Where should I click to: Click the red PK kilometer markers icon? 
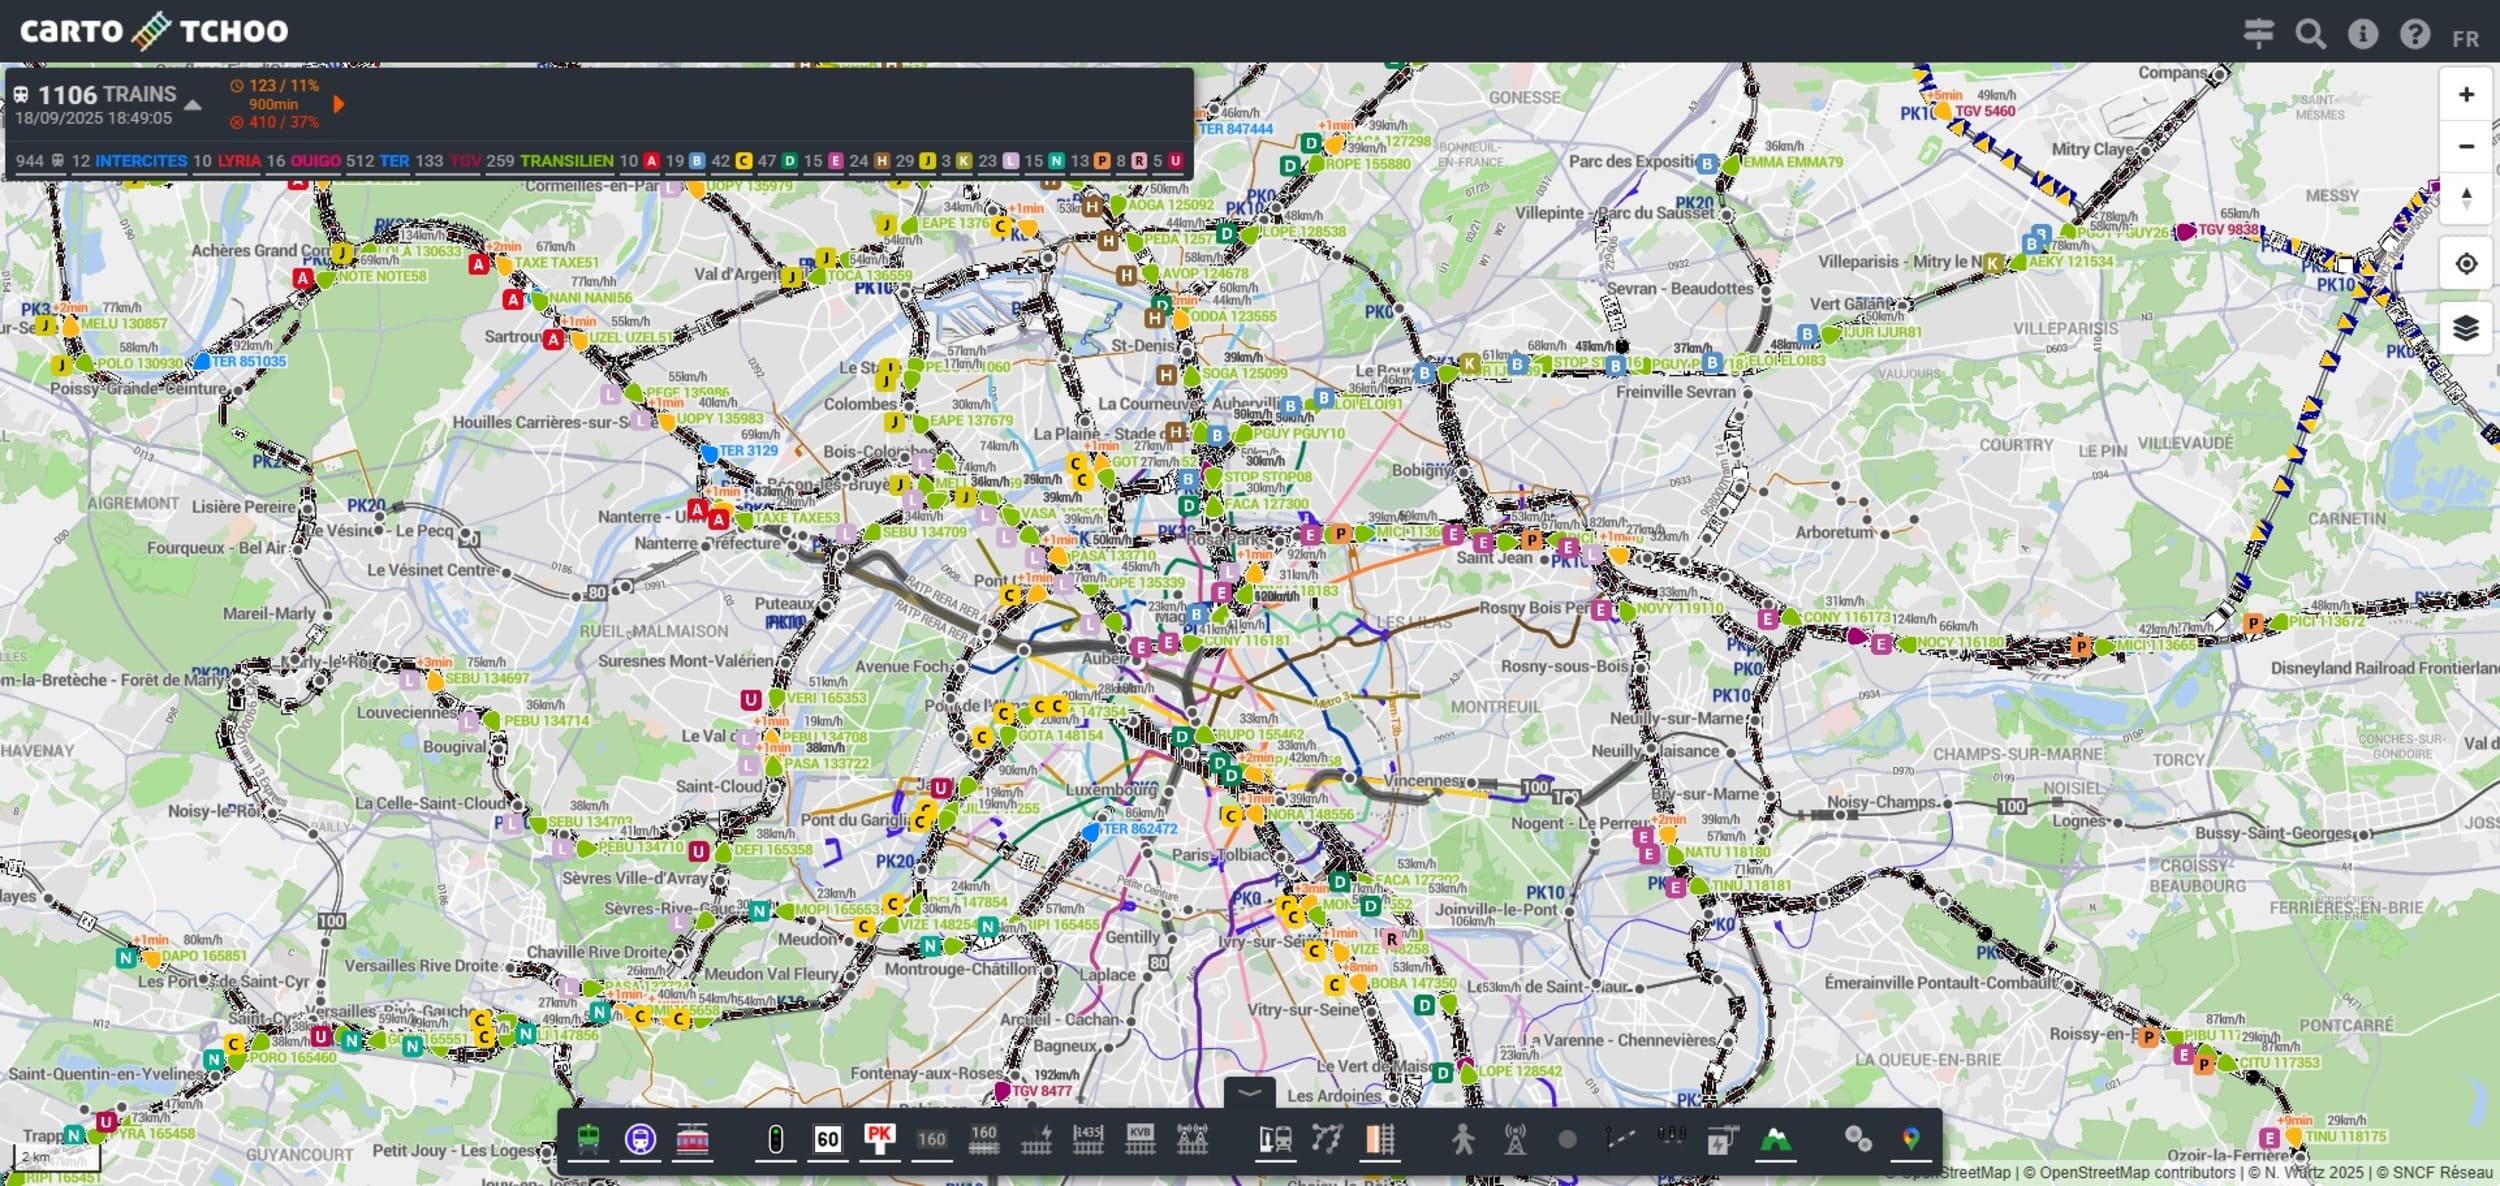click(879, 1139)
